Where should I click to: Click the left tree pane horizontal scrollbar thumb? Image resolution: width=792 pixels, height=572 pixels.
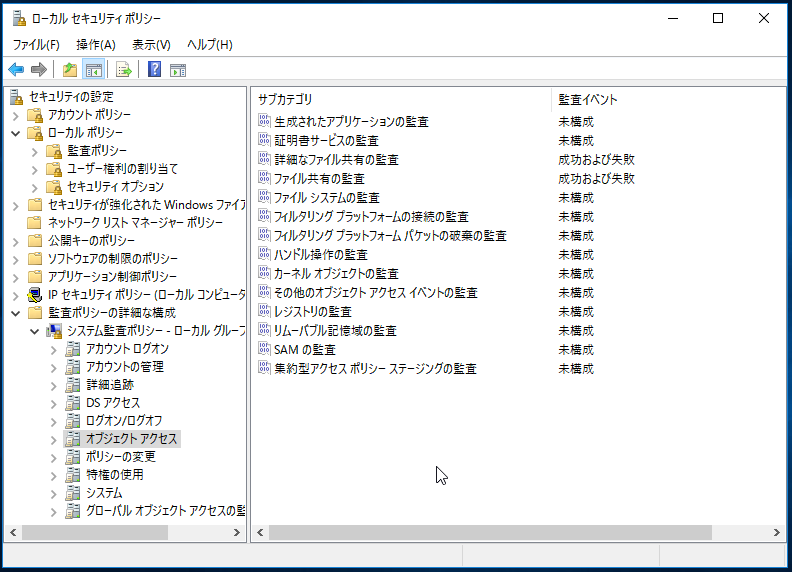[95, 532]
